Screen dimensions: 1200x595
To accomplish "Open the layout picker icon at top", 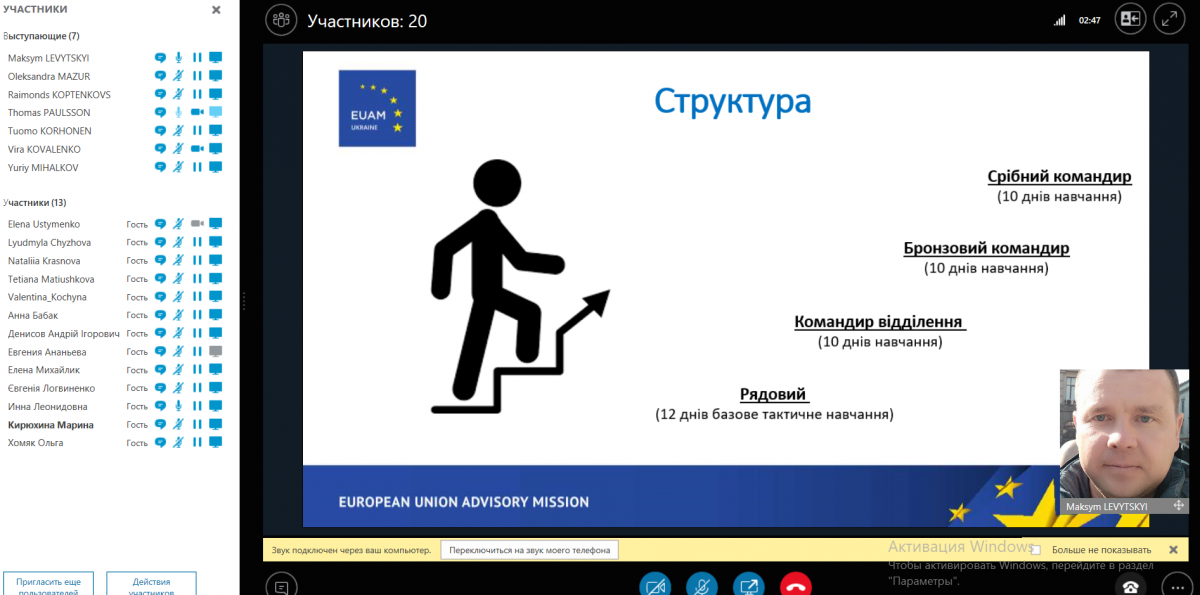I will [1130, 19].
